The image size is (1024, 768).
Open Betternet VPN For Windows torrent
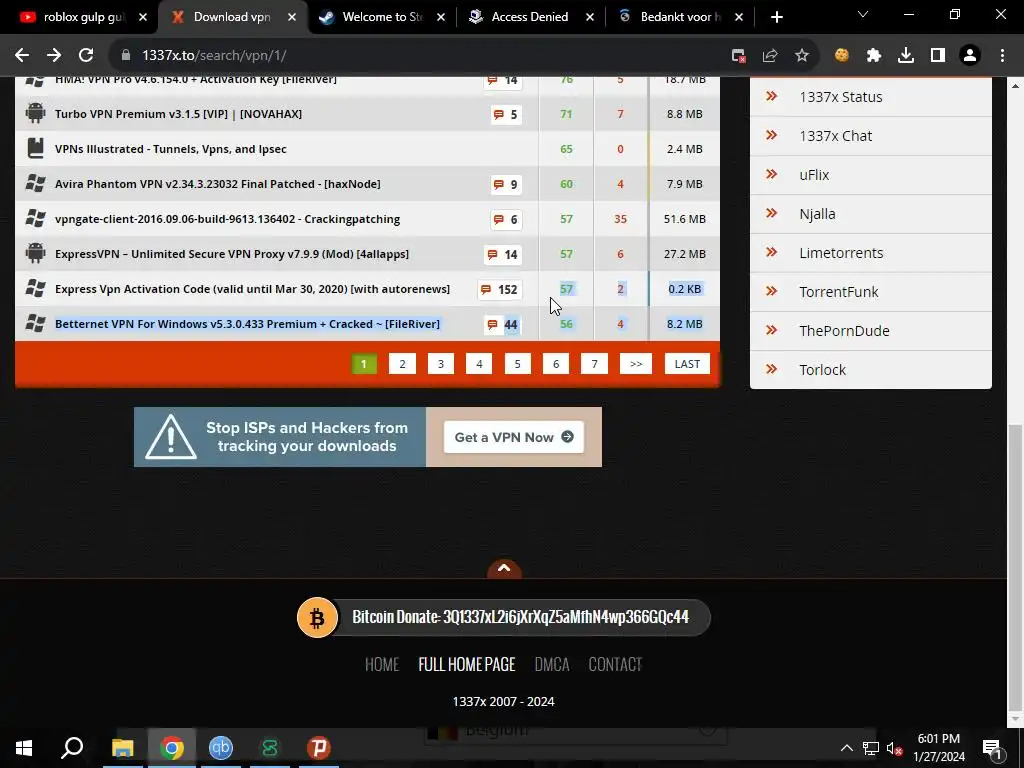tap(248, 324)
